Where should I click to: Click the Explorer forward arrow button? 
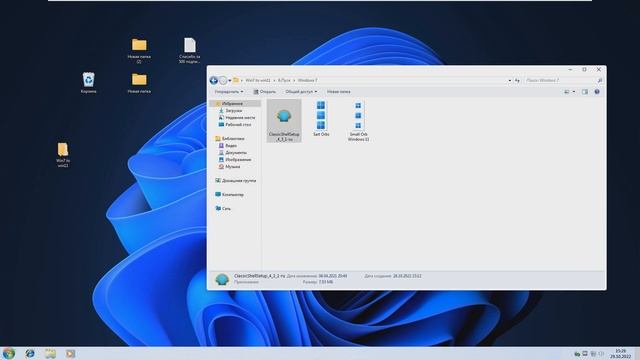point(223,80)
